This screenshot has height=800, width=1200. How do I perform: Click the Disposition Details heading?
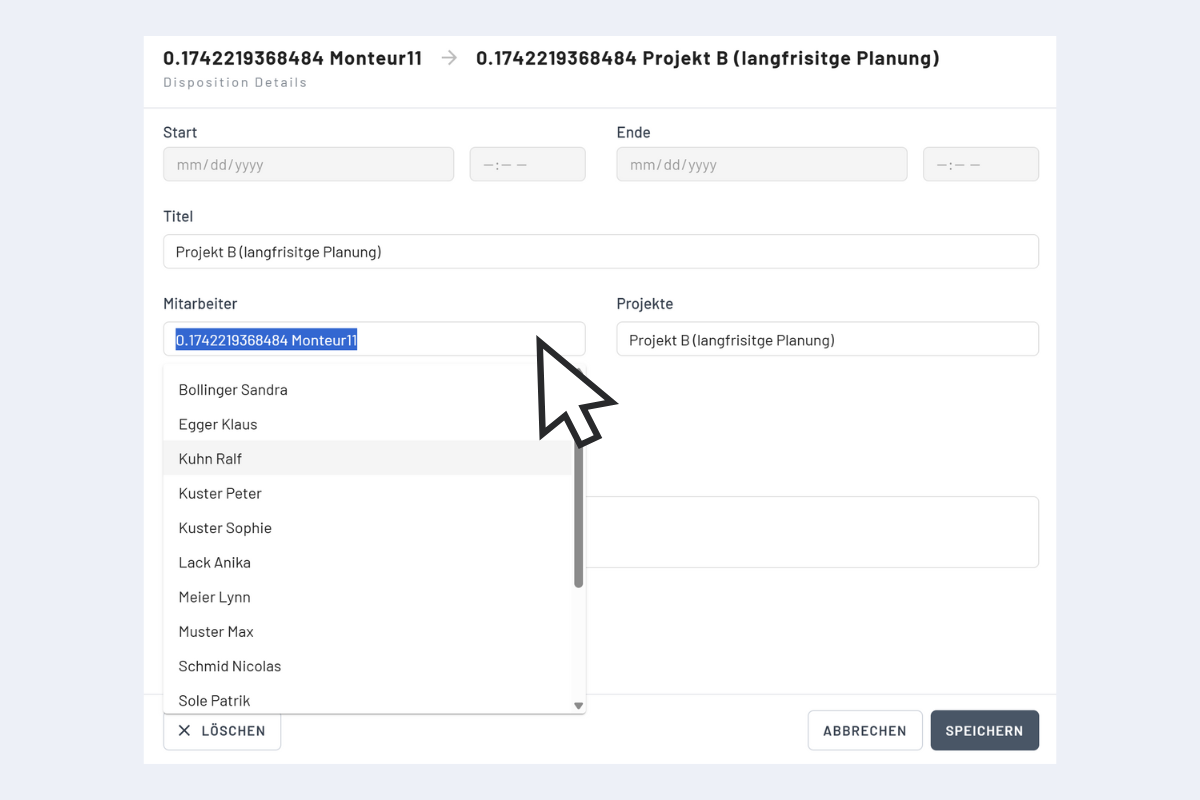[x=235, y=82]
